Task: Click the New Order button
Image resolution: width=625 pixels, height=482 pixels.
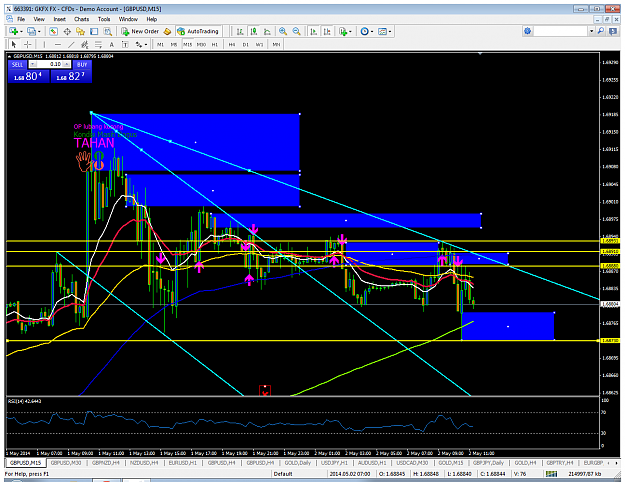Action: pos(140,31)
